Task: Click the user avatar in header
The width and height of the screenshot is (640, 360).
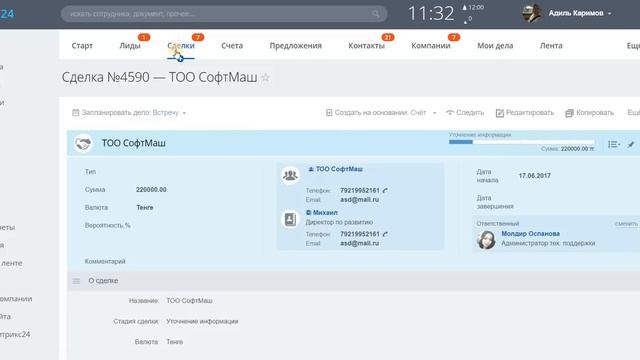Action: 531,13
